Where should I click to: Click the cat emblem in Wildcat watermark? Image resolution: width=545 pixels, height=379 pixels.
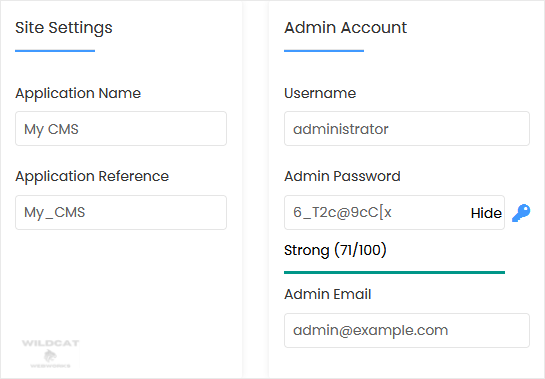50,356
